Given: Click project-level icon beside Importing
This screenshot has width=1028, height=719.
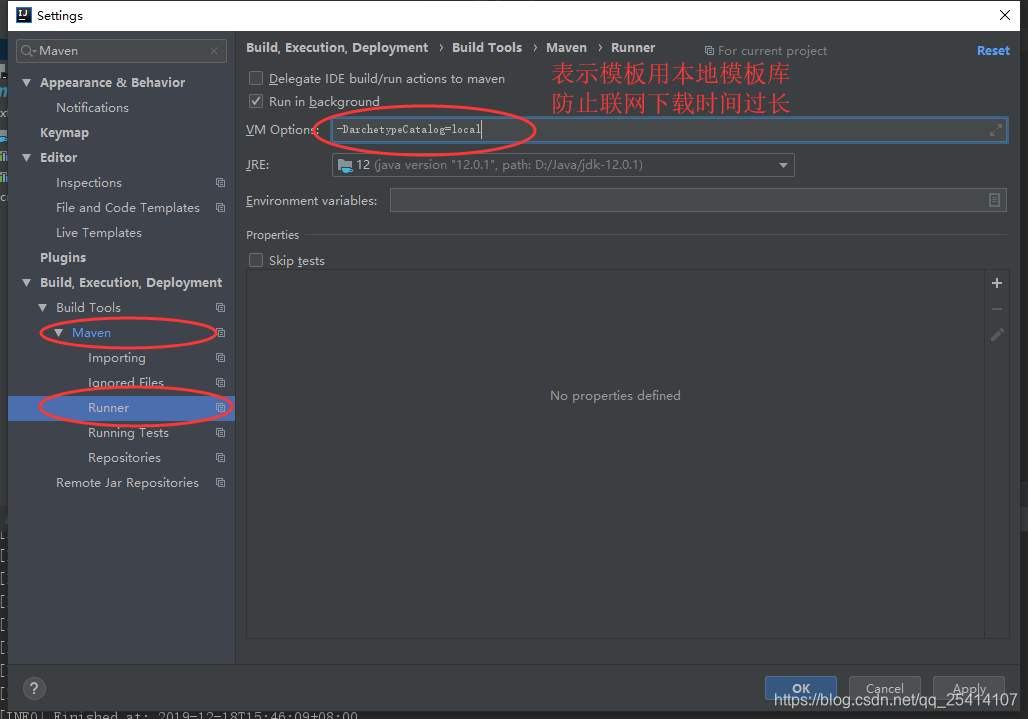Looking at the screenshot, I should tap(220, 358).
